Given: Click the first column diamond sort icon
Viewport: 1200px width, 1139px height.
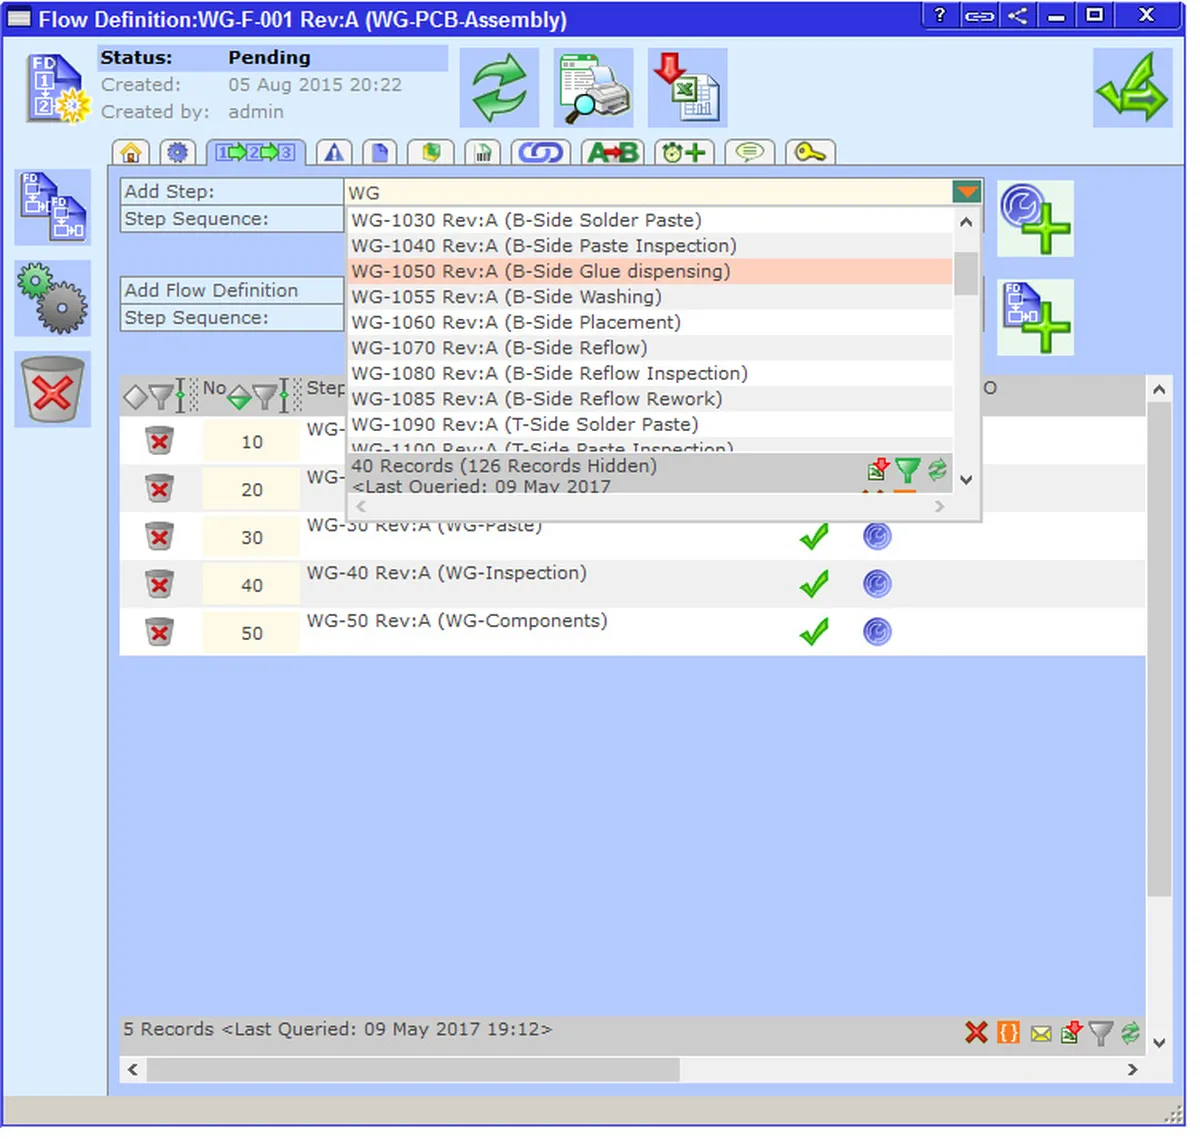Looking at the screenshot, I should point(135,398).
